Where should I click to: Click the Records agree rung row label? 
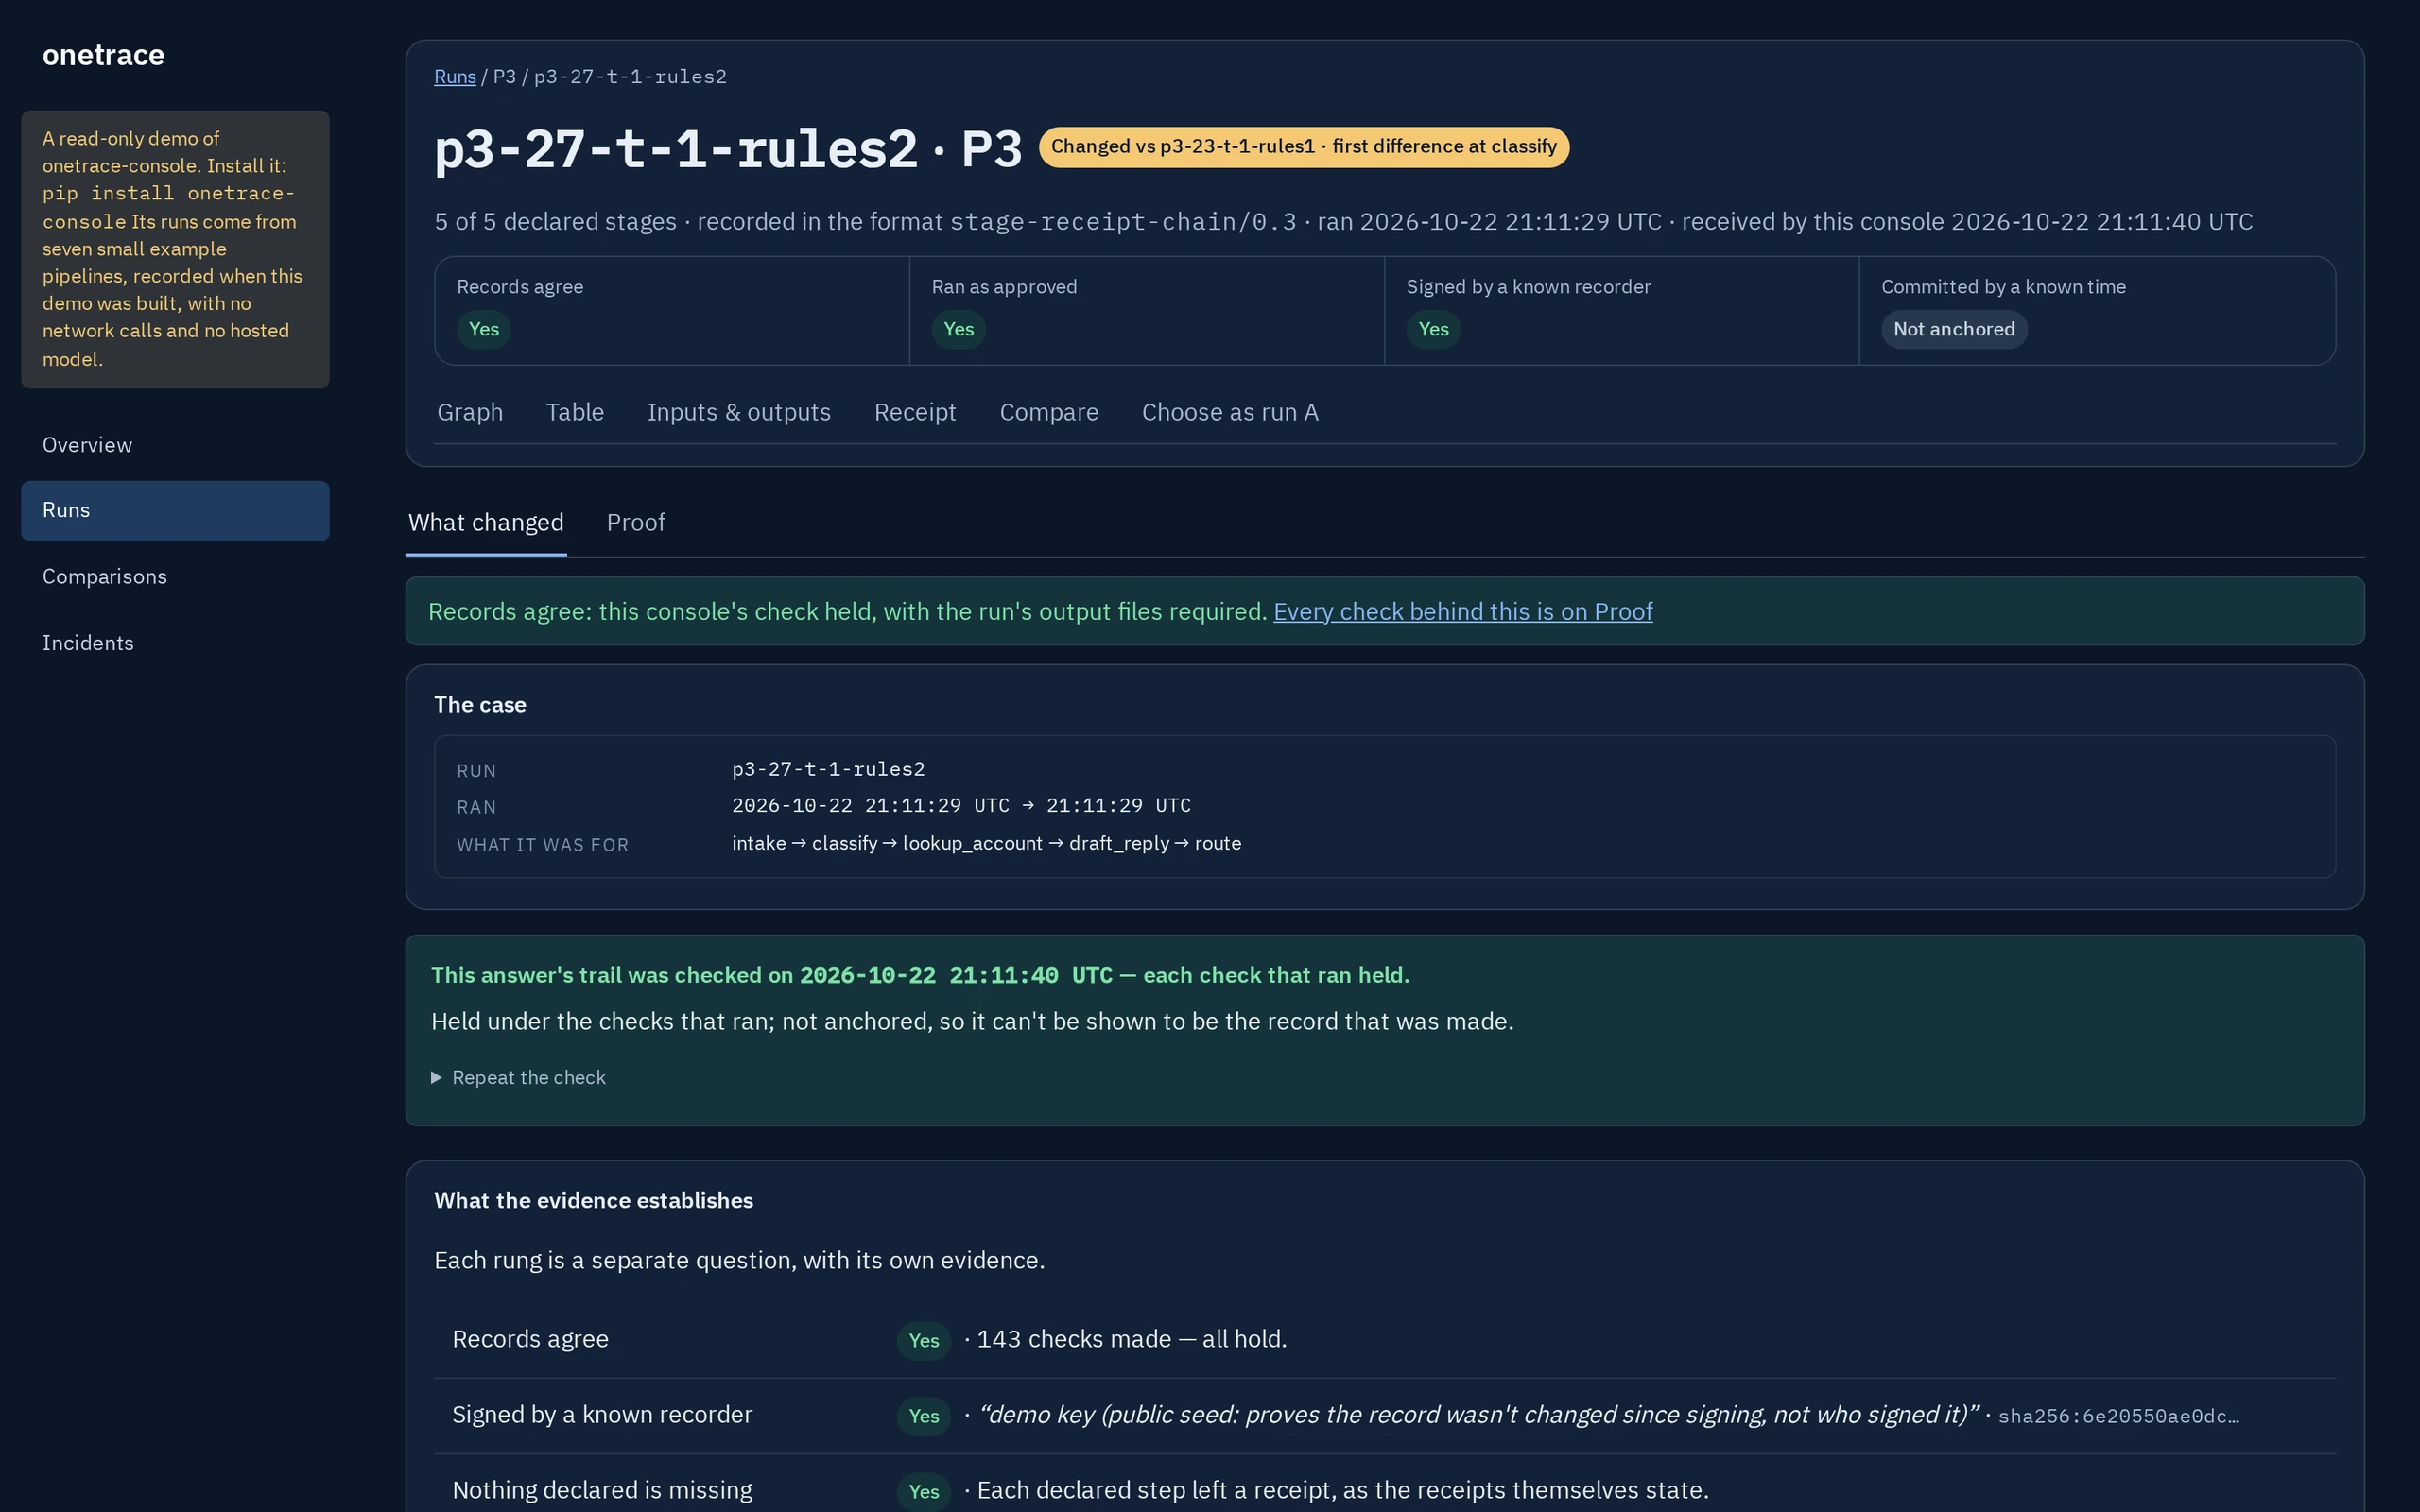pos(530,1339)
